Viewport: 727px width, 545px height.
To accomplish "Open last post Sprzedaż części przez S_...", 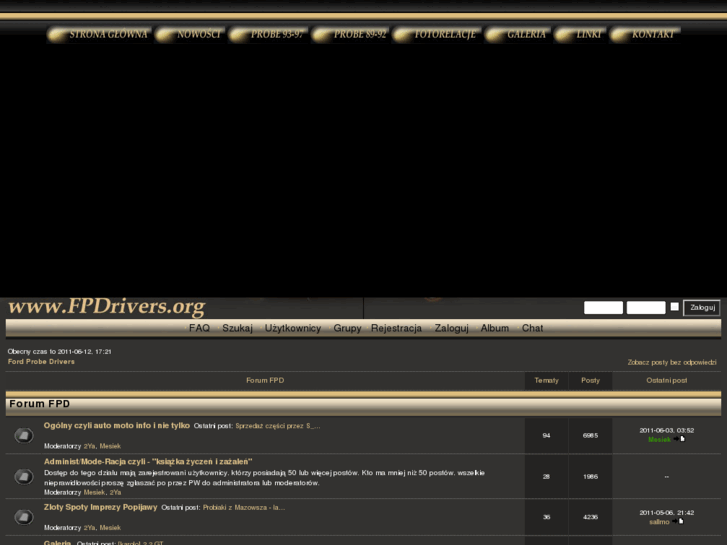I will click(278, 426).
